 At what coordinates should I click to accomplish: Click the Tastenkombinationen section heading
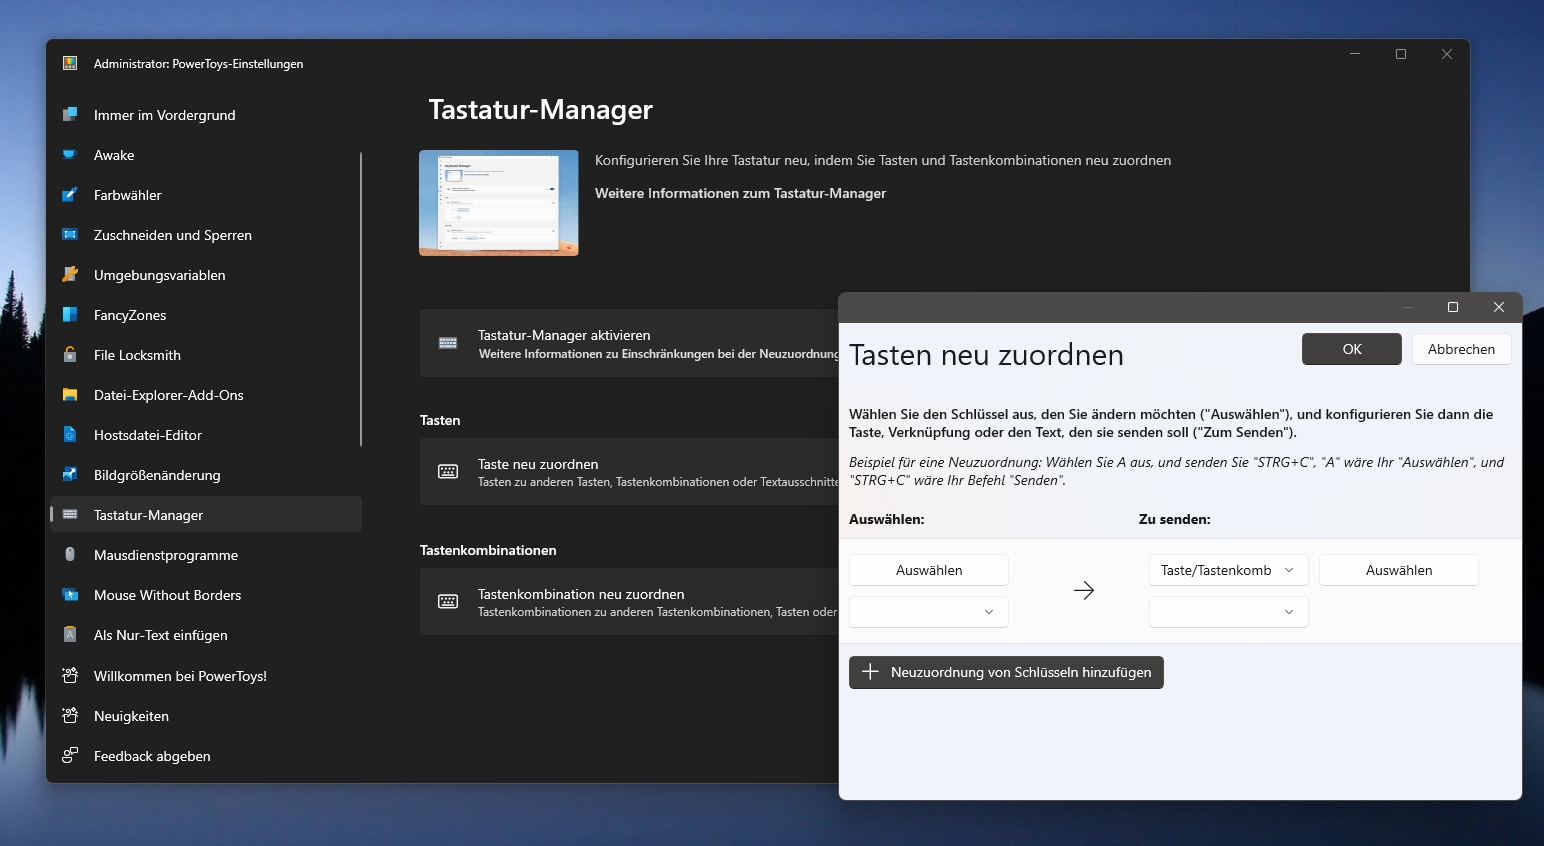(488, 550)
